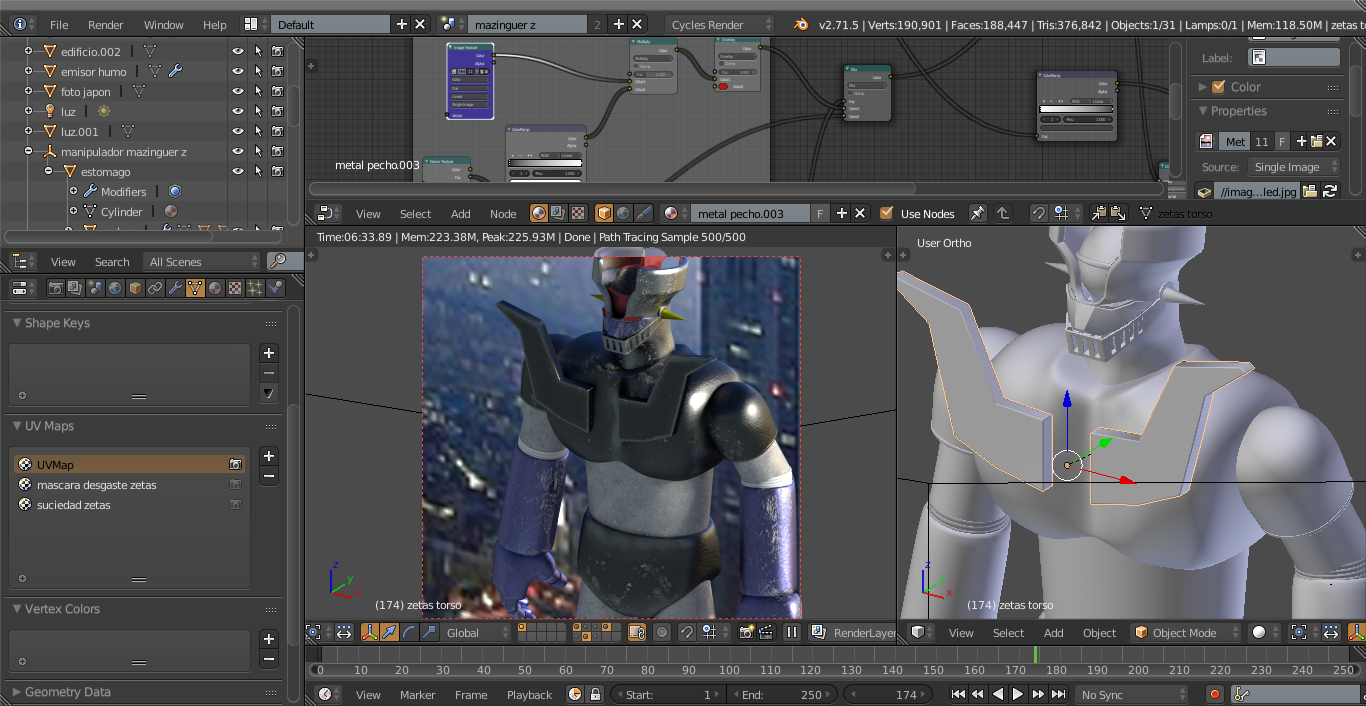The height and width of the screenshot is (706, 1366).
Task: Collapse the UV Maps panel
Action: tap(17, 426)
